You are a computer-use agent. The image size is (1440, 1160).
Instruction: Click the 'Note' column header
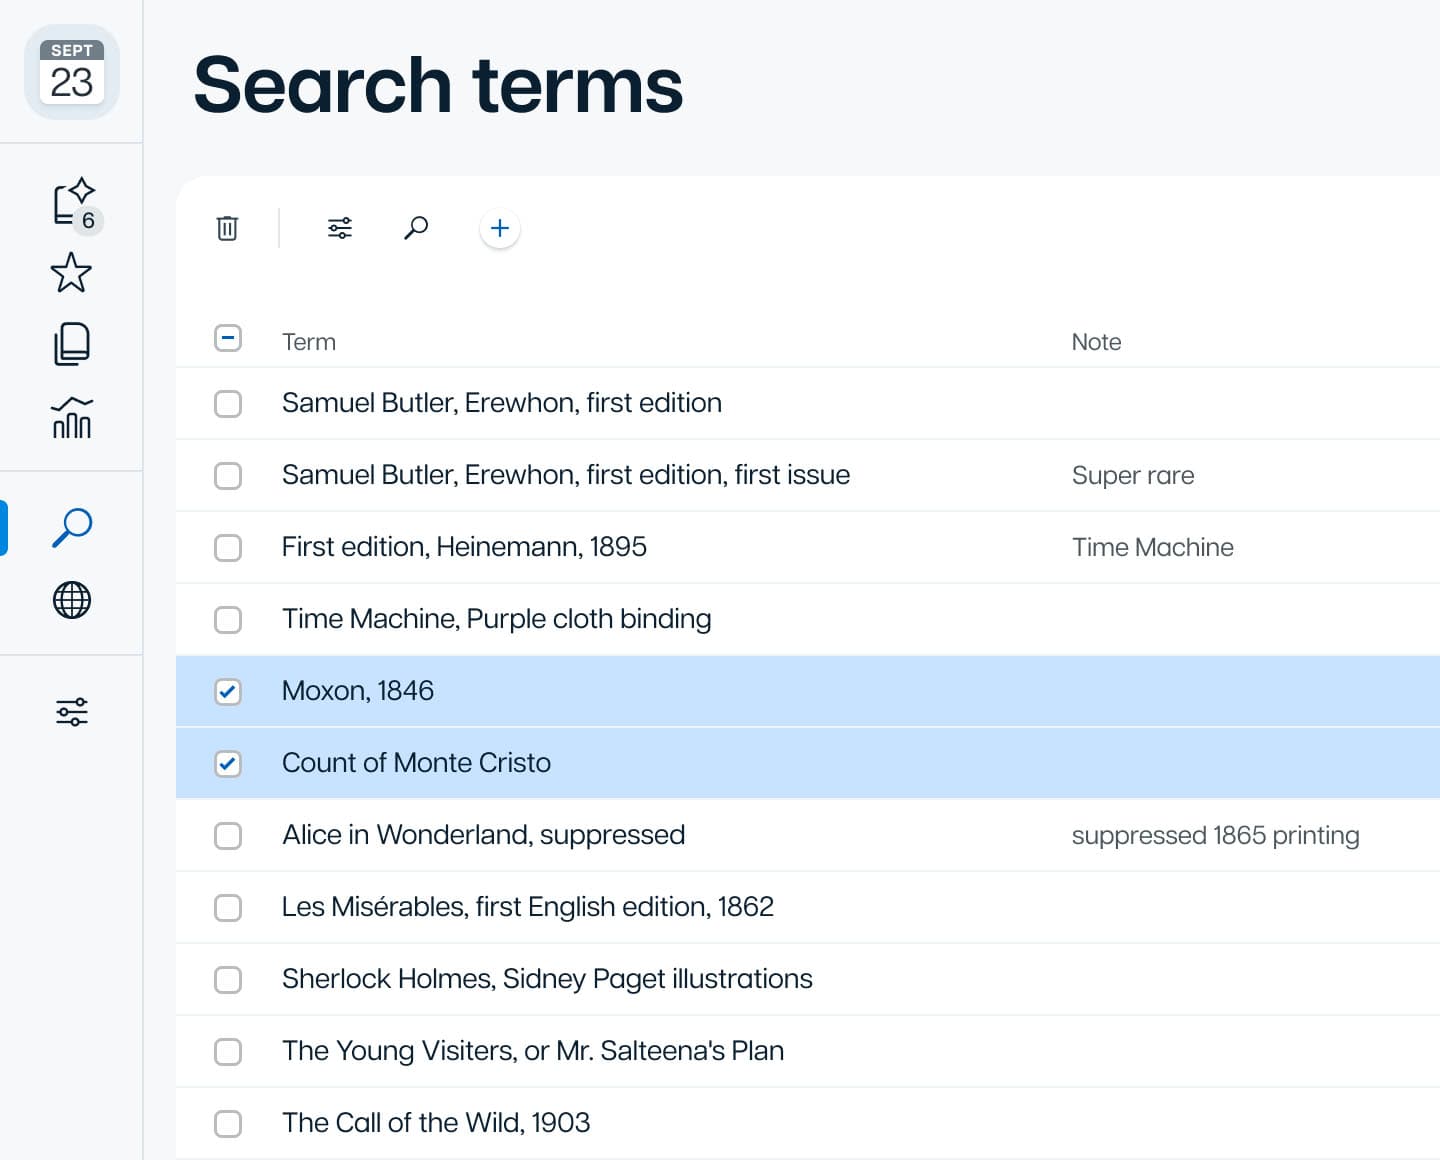(x=1096, y=342)
